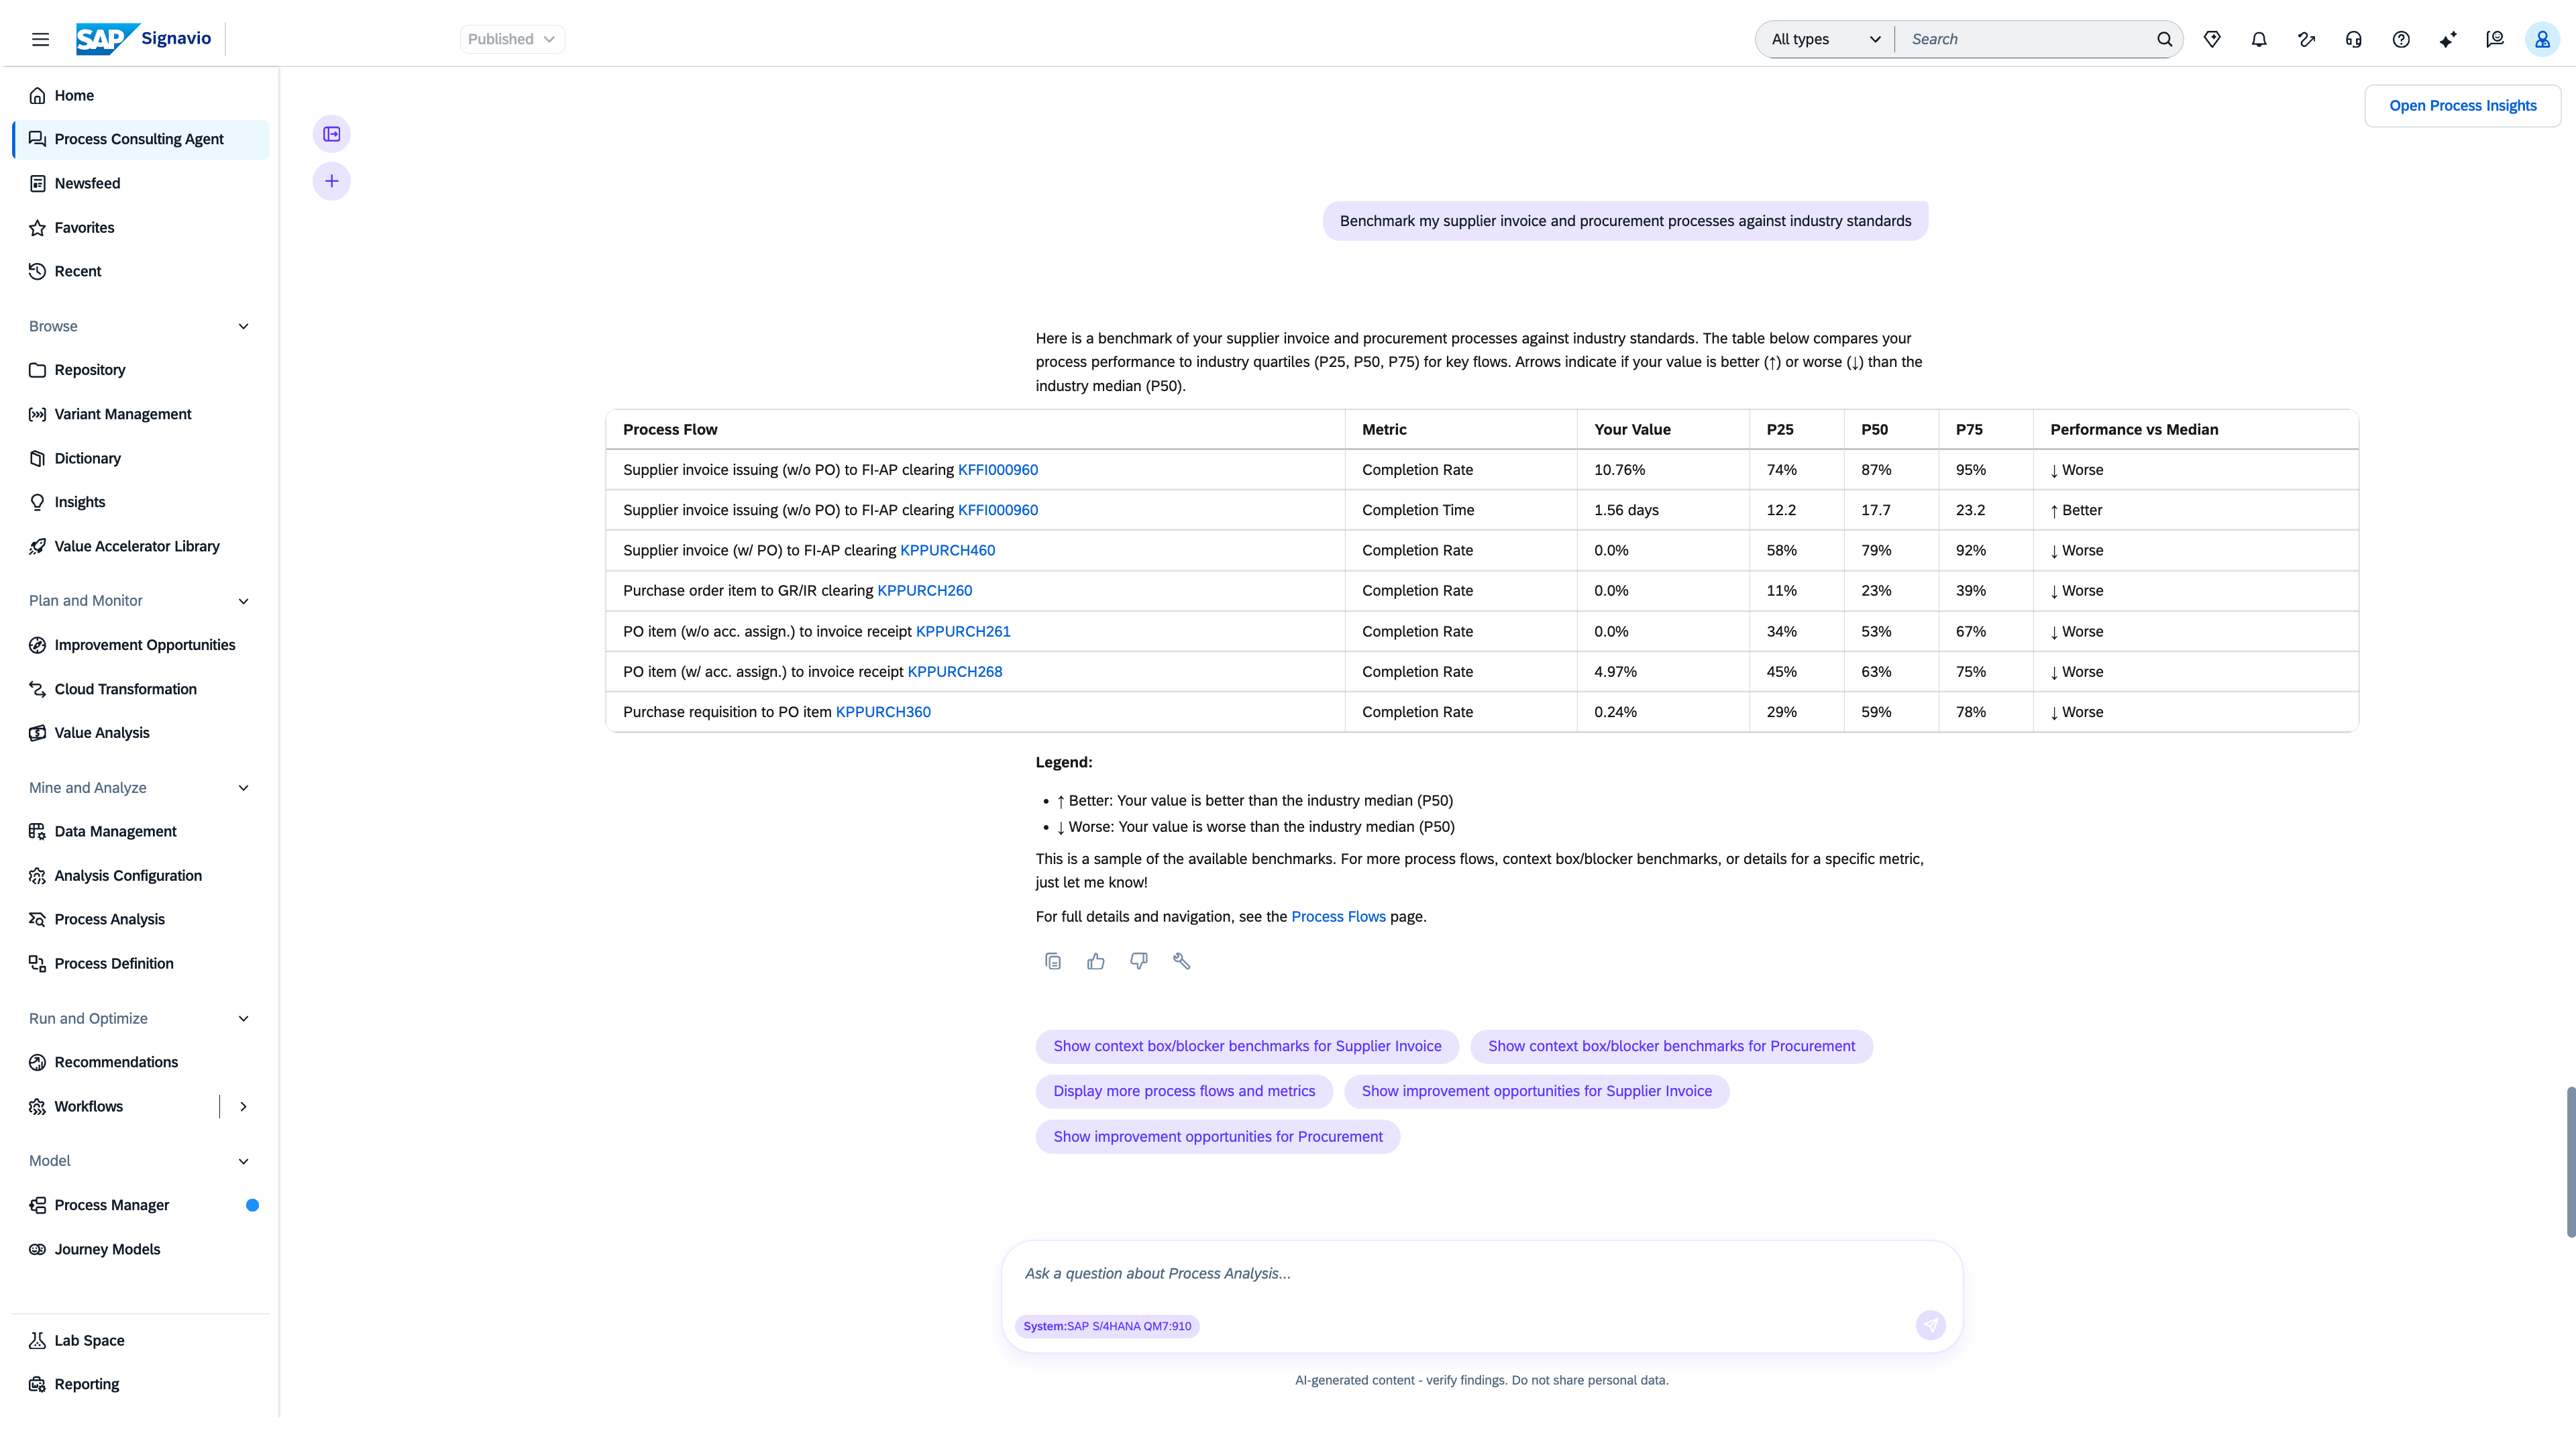2576x1449 pixels.
Task: Open Process Analysis in sidebar
Action: tap(140, 919)
